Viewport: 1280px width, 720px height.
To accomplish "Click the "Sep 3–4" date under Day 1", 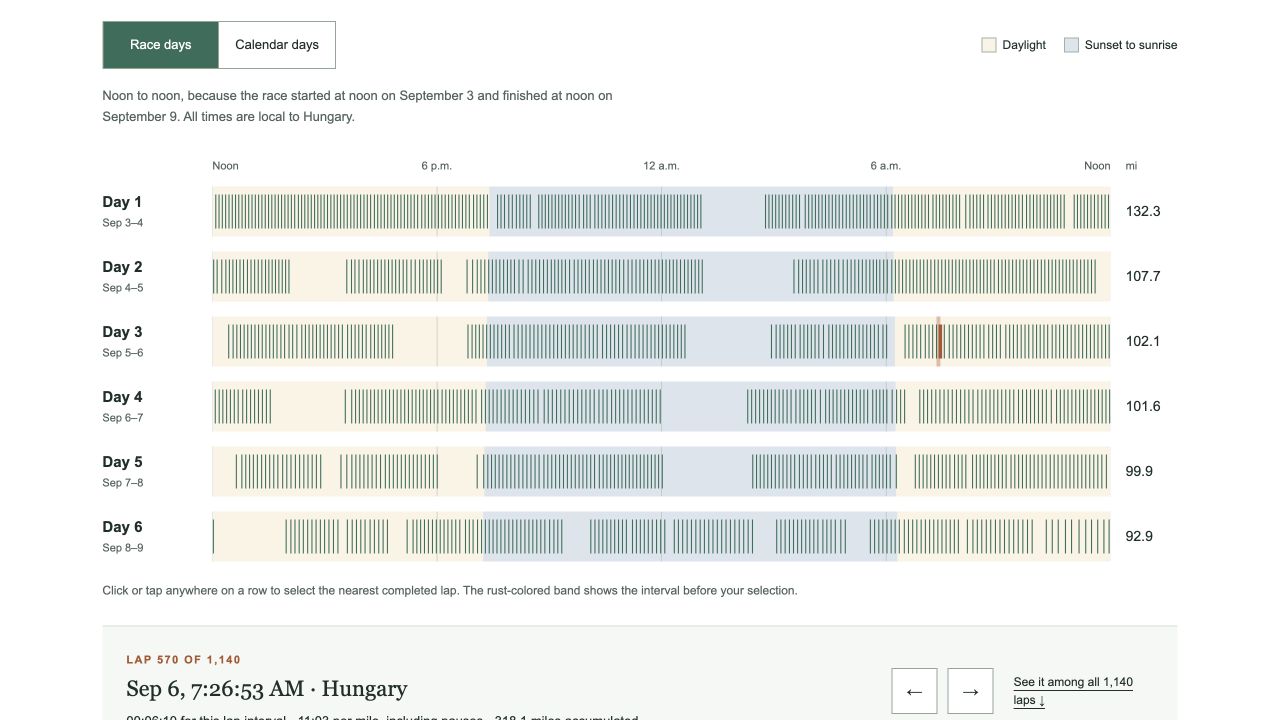I will pos(122,223).
